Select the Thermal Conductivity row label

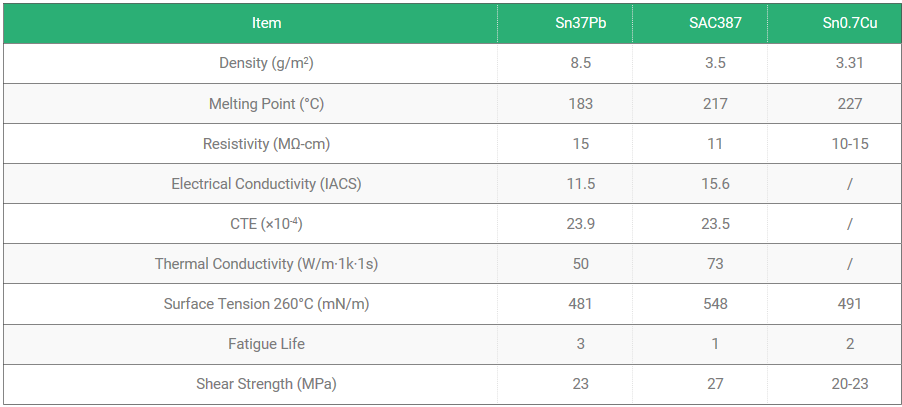(266, 264)
